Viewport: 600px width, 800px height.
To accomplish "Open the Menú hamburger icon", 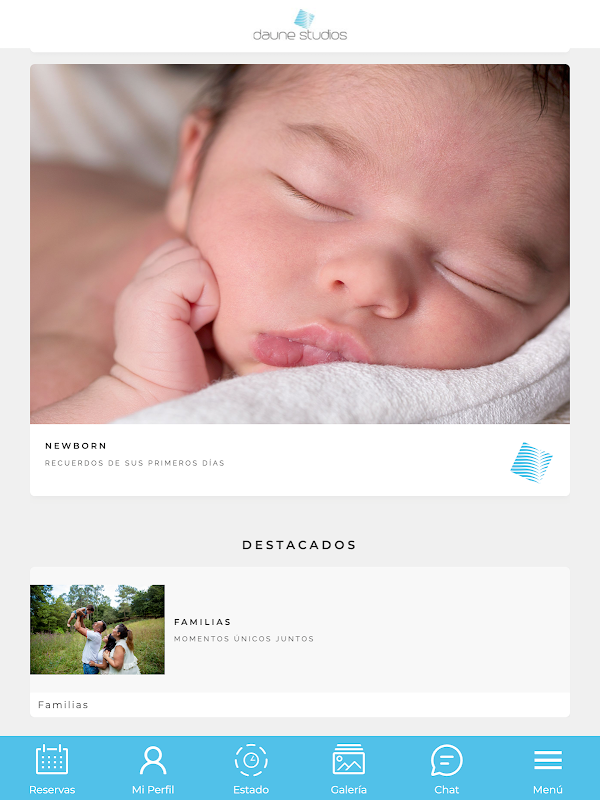I will coord(548,760).
